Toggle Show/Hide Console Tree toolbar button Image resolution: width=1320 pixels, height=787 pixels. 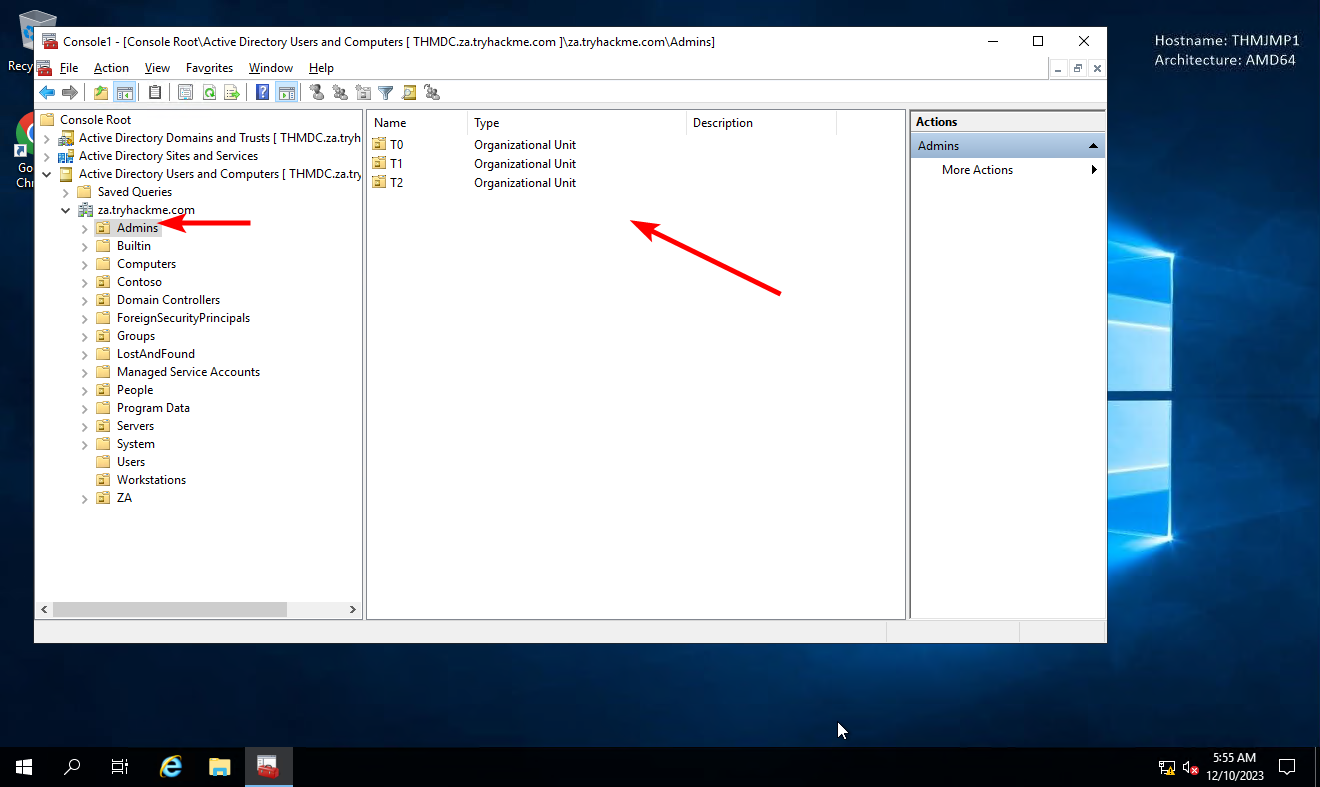124,92
